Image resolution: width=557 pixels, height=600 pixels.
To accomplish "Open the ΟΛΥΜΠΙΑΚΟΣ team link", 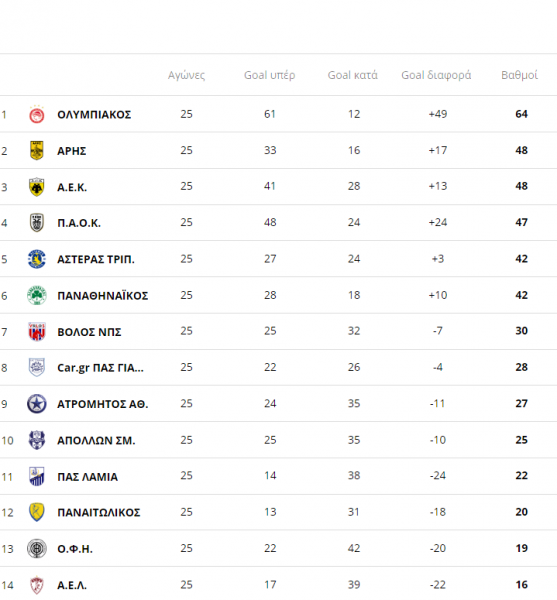I will pyautogui.click(x=94, y=114).
